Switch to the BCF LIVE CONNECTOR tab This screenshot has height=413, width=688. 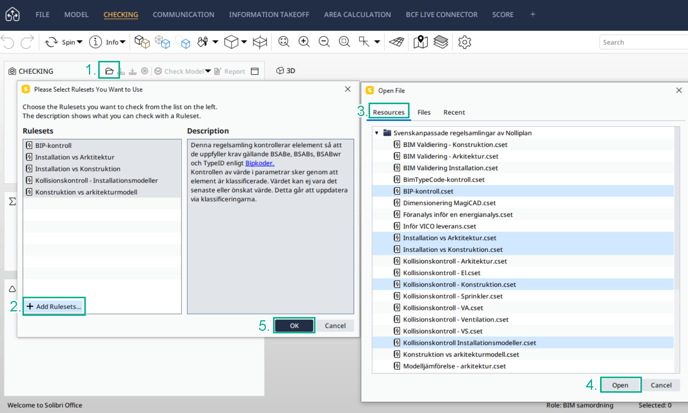[x=441, y=14]
